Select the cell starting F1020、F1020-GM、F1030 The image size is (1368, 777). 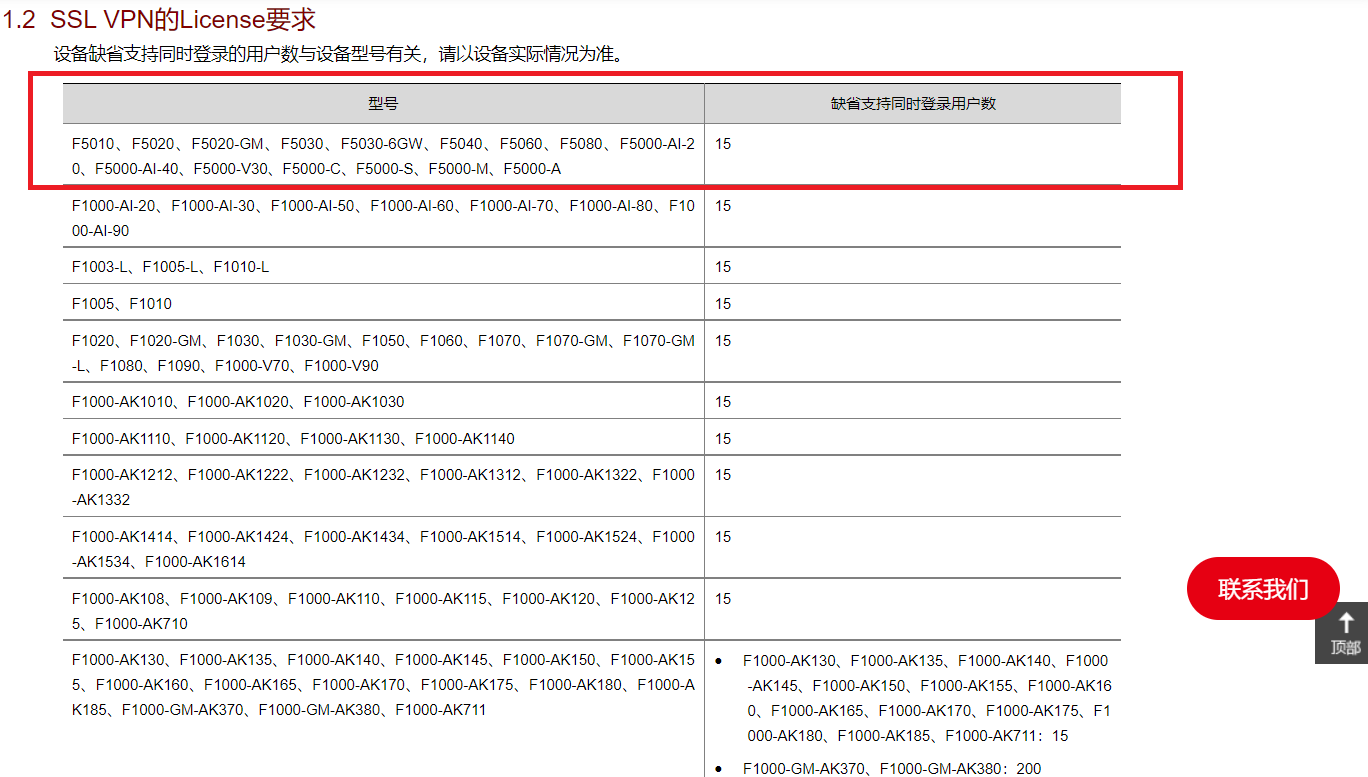383,353
